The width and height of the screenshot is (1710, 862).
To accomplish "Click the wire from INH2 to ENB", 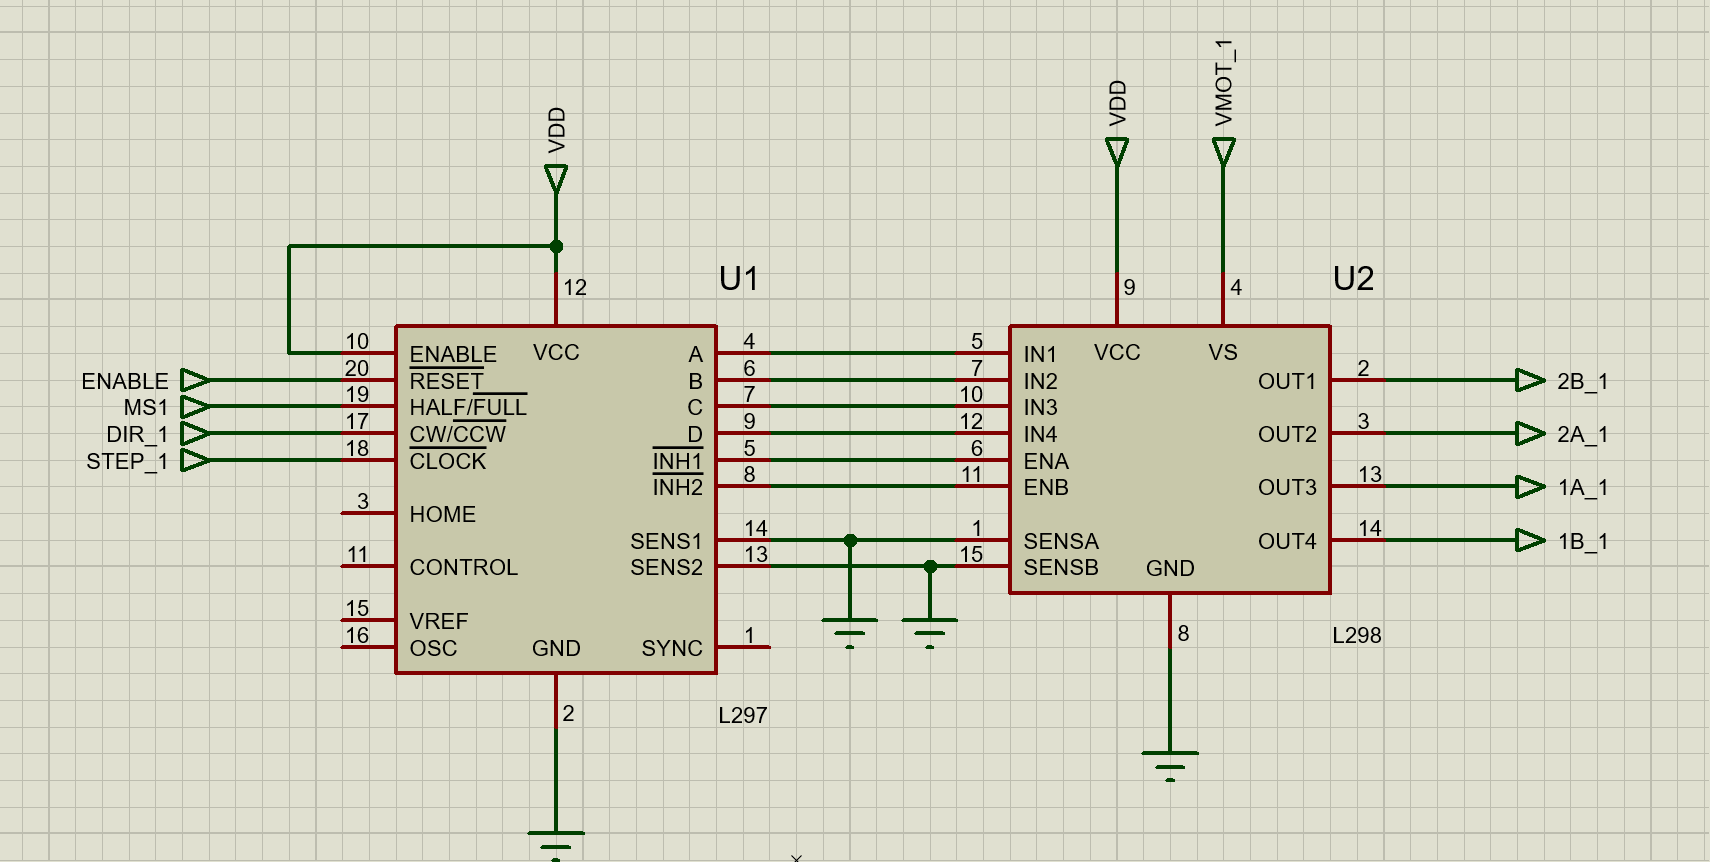I will 863,486.
